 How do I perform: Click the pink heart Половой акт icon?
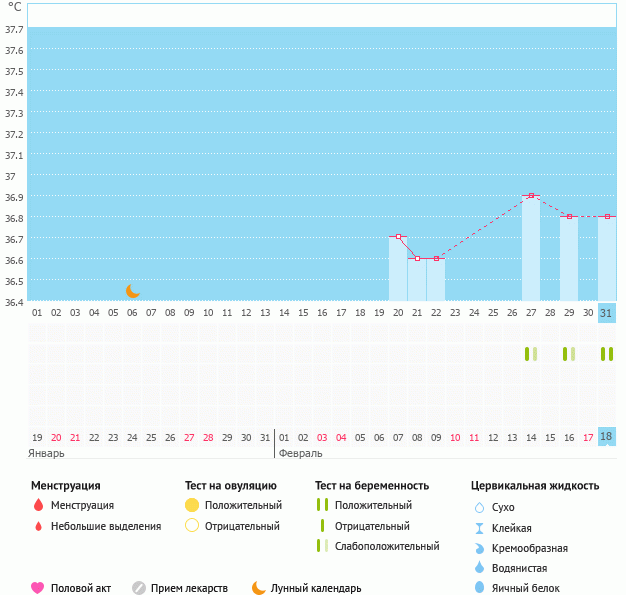point(38,588)
